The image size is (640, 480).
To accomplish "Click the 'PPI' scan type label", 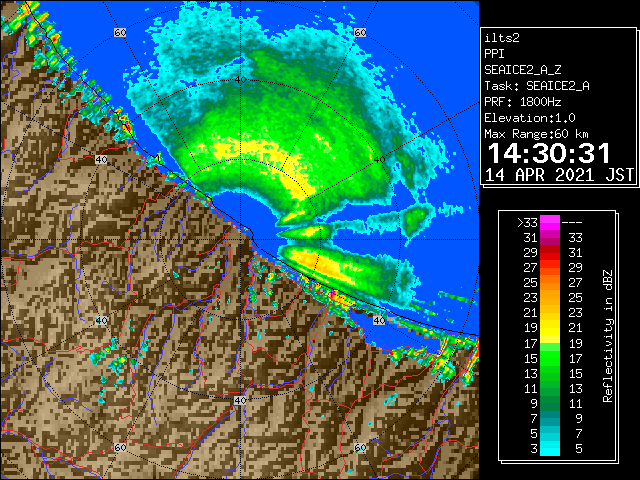I will [494, 54].
